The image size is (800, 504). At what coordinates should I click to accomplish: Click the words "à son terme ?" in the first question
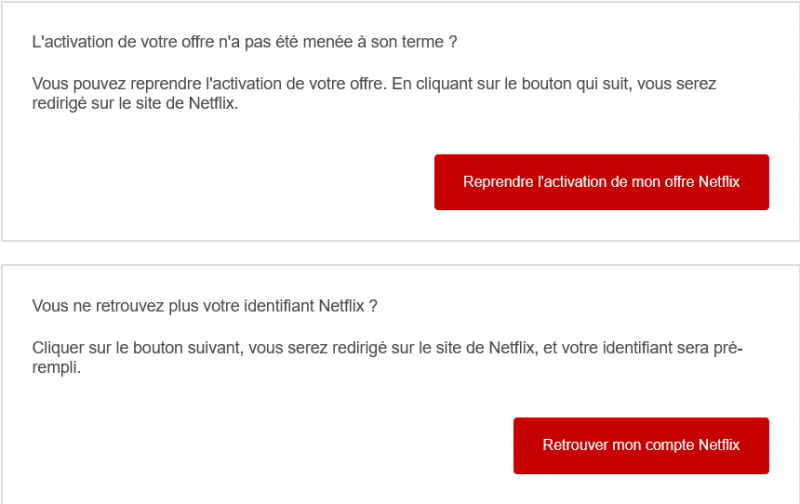426,44
